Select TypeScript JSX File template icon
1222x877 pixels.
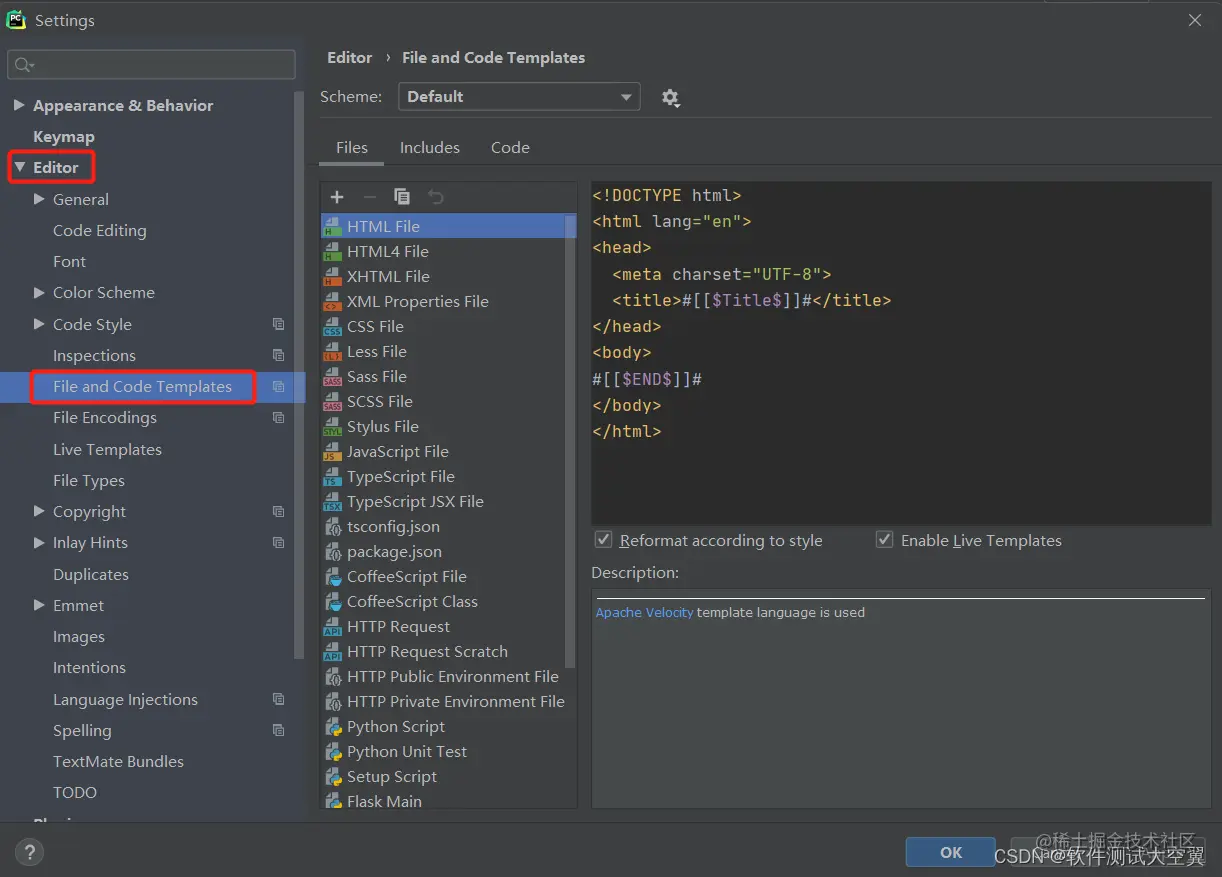[x=332, y=502]
